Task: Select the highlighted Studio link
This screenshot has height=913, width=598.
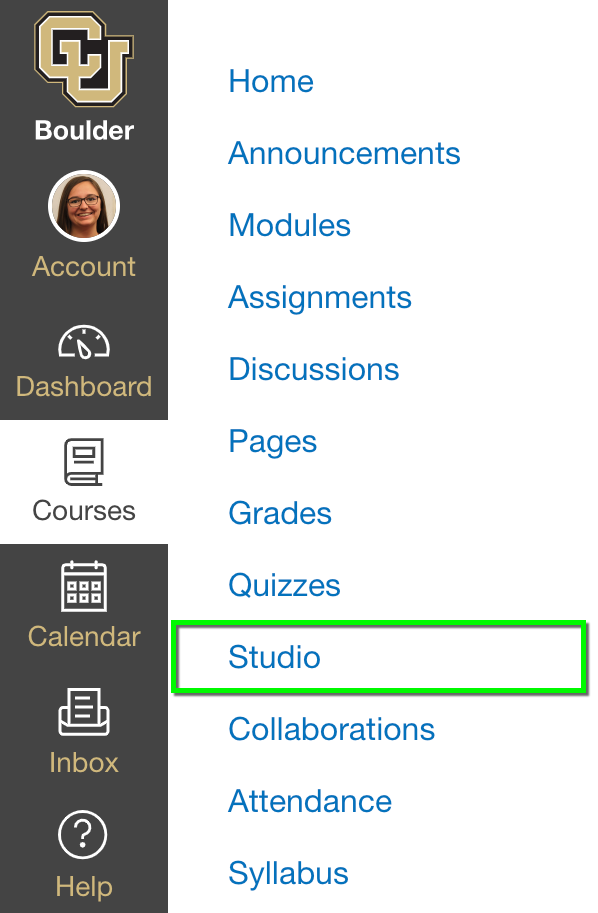Action: click(x=274, y=657)
